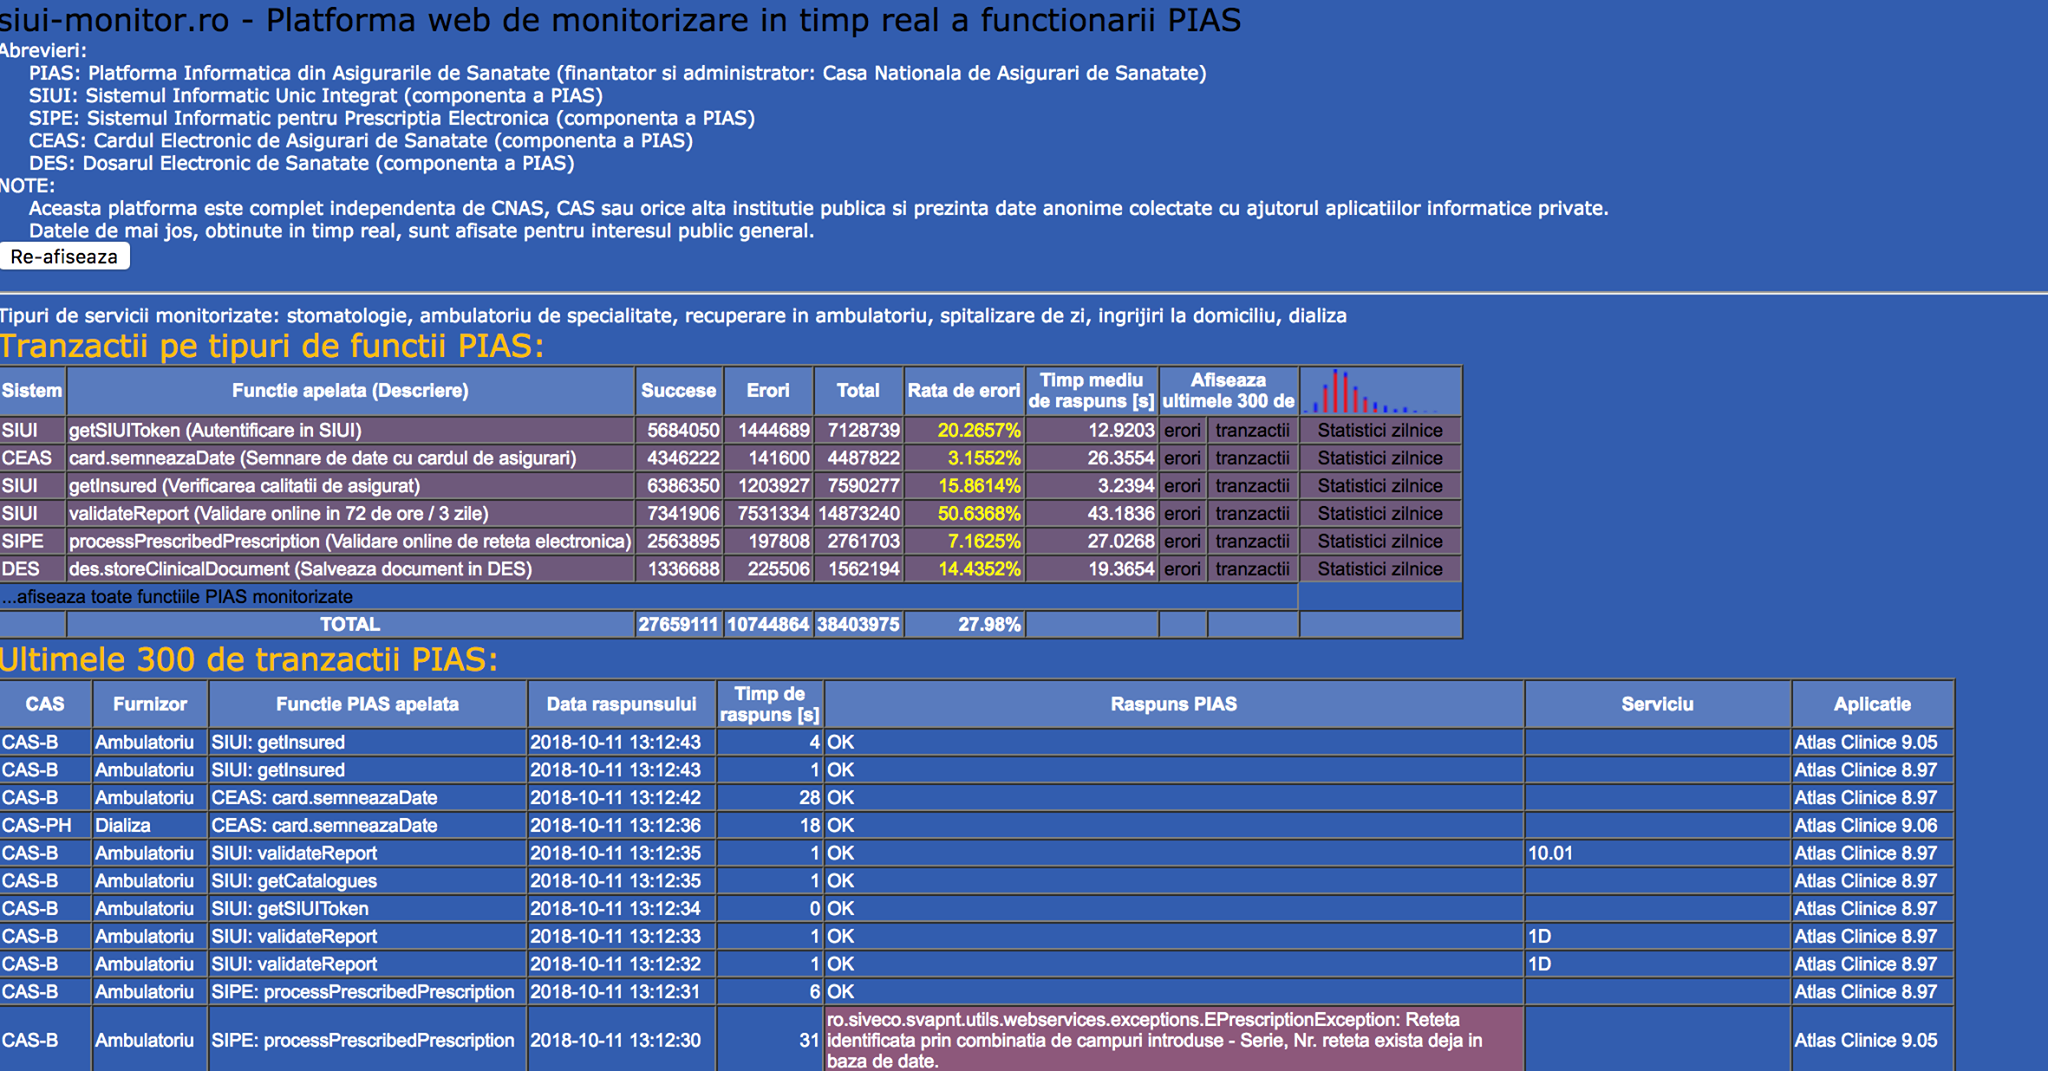Screen dimensions: 2048x1071
Task: Click the 'Dializa' furnizor cell
Action: pyautogui.click(x=150, y=826)
